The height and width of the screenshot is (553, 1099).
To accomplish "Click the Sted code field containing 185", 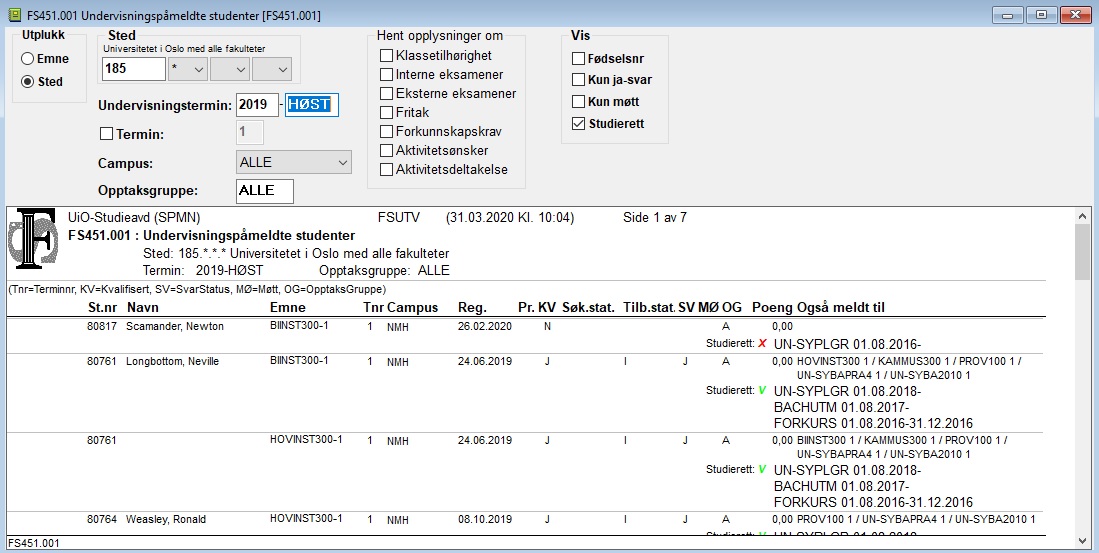I will 134,69.
